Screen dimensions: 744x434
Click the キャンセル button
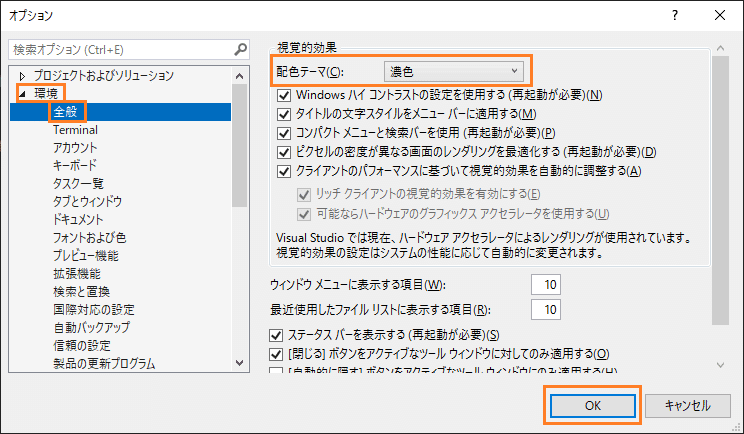coord(688,406)
